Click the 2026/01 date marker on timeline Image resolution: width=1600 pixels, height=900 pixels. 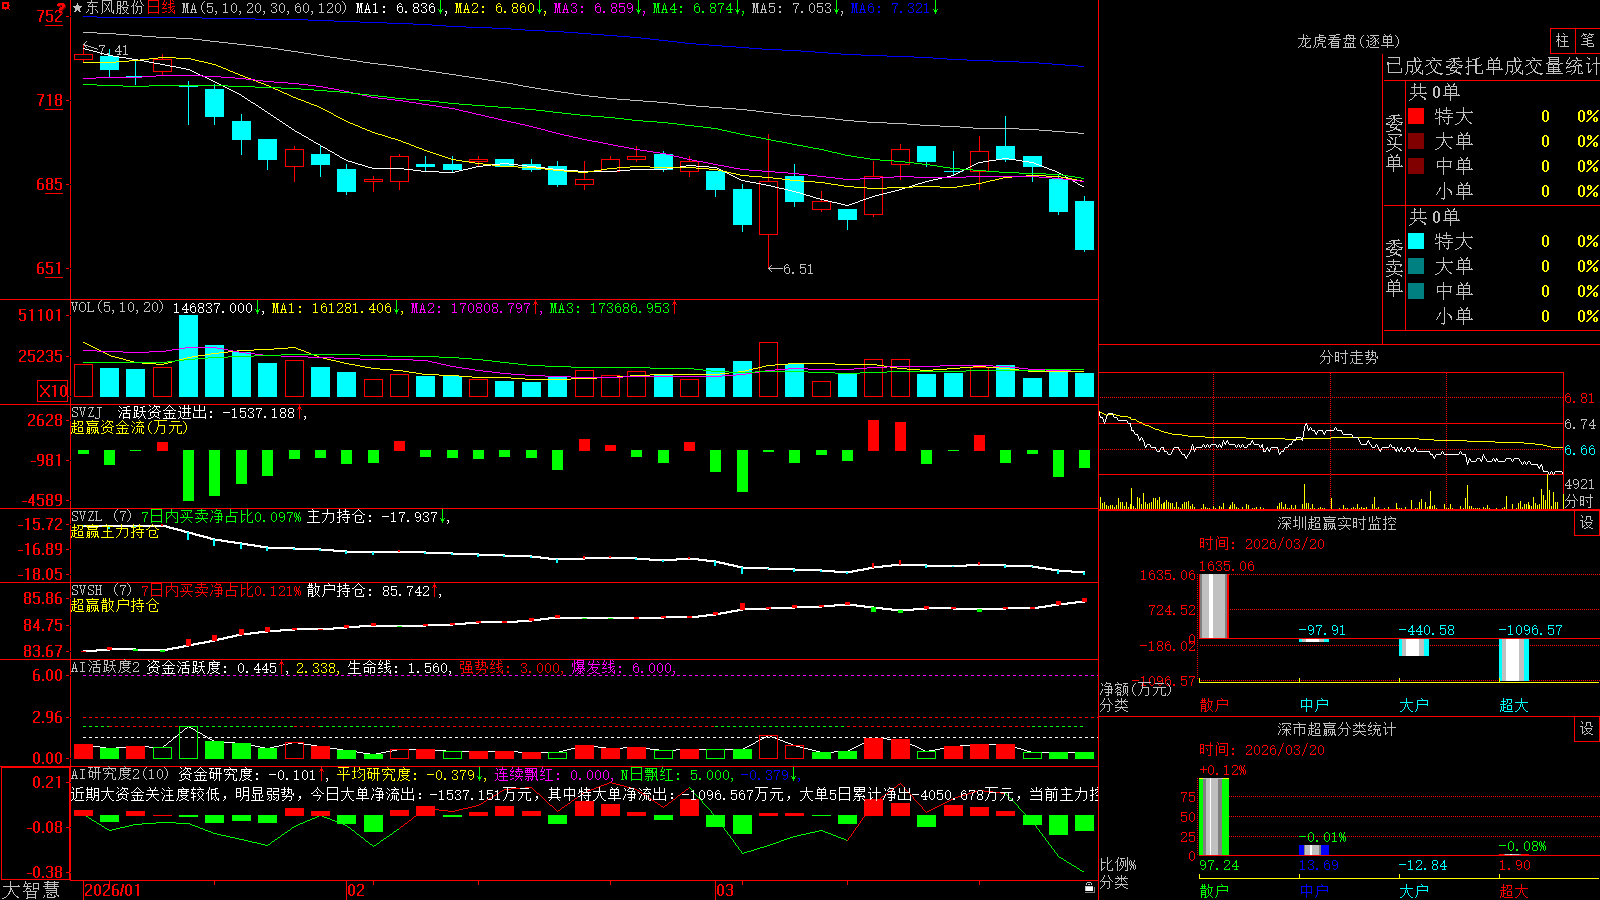coord(112,890)
